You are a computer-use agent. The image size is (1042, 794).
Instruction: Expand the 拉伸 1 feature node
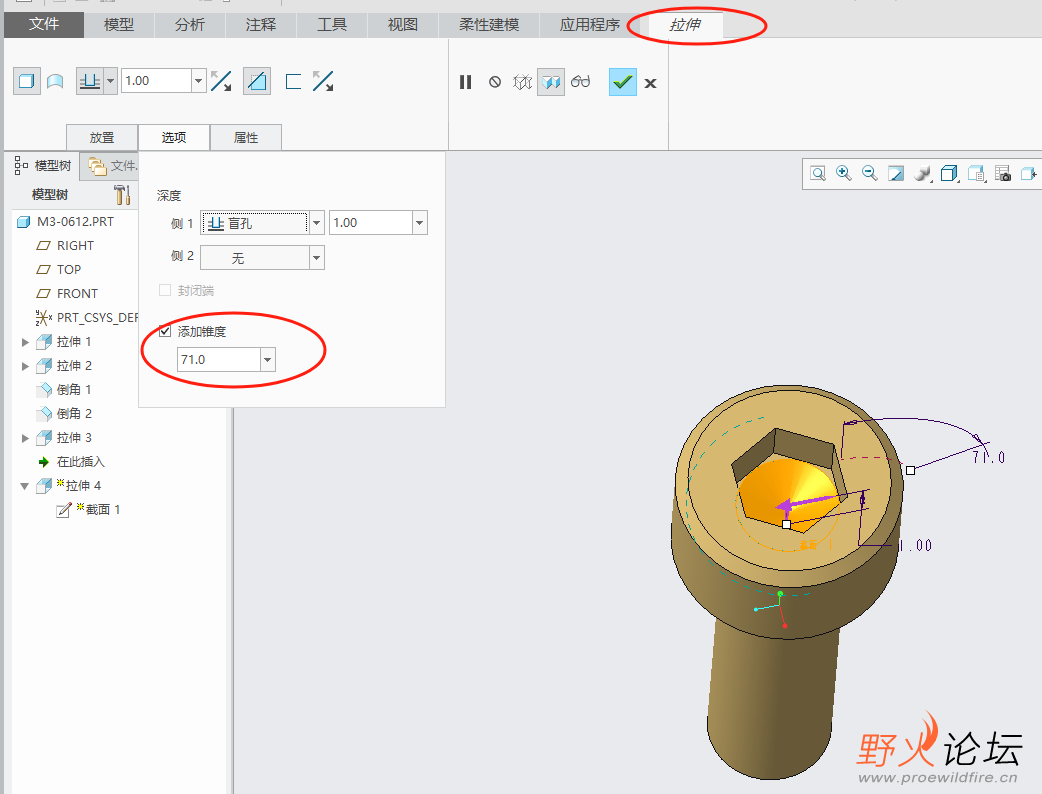pyautogui.click(x=25, y=342)
